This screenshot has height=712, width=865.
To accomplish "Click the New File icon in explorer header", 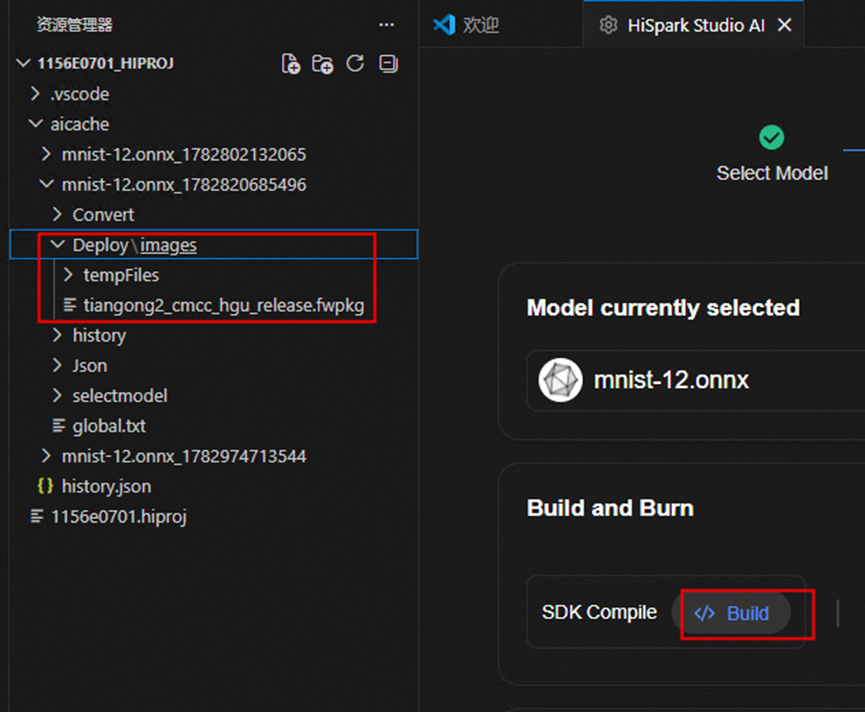I will point(291,64).
